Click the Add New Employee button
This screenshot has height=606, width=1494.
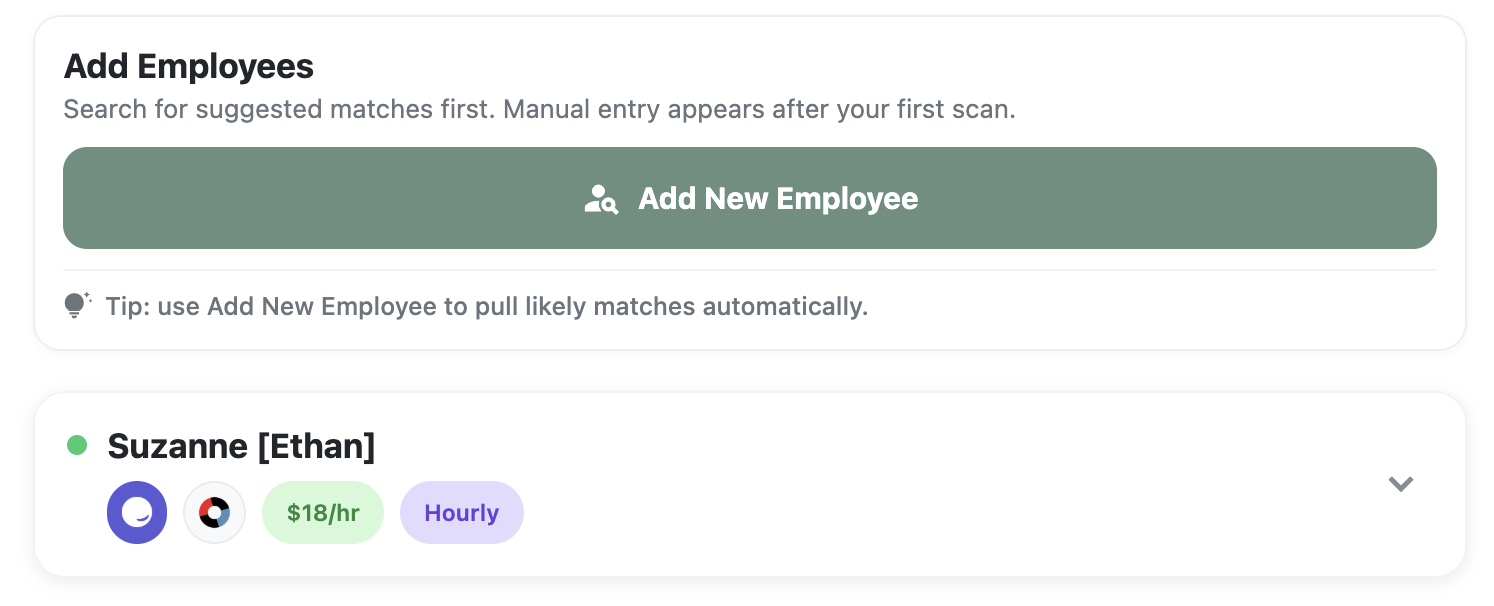pos(750,198)
